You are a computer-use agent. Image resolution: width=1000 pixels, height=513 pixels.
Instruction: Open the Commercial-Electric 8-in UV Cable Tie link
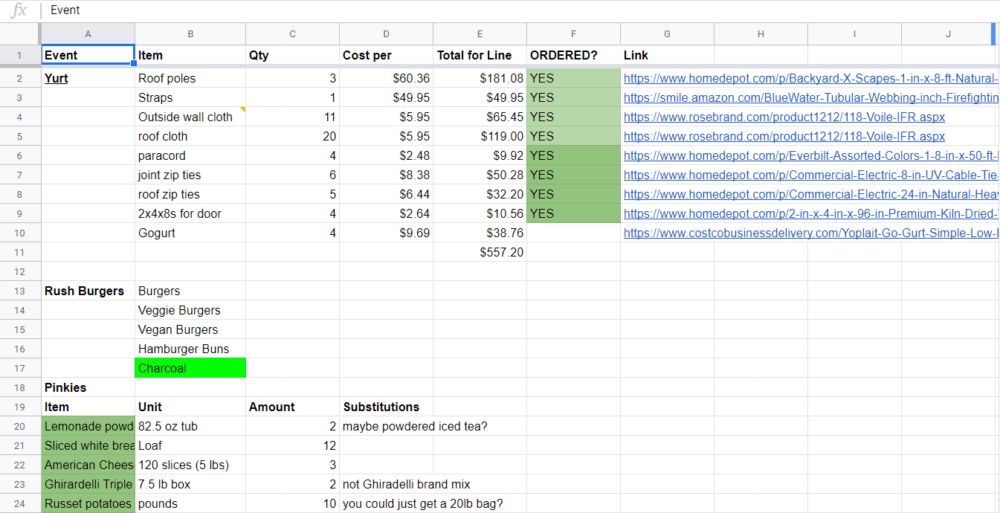pyautogui.click(x=811, y=175)
